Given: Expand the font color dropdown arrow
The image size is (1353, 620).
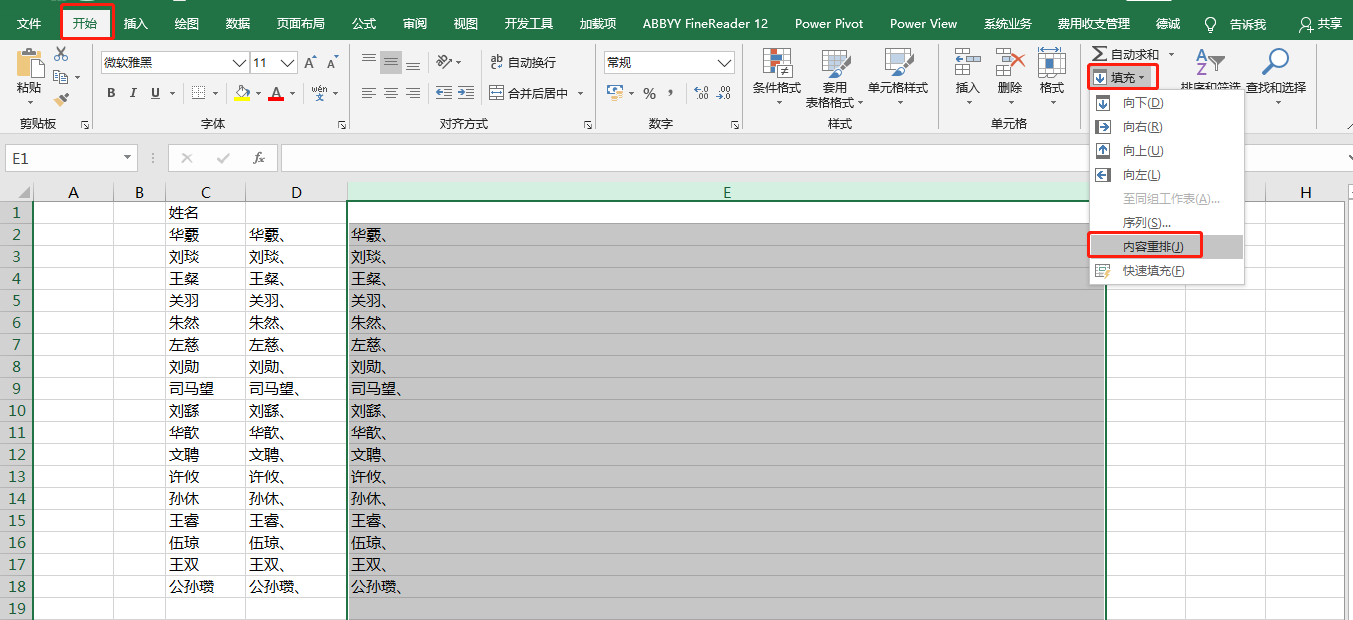Looking at the screenshot, I should click(x=290, y=93).
